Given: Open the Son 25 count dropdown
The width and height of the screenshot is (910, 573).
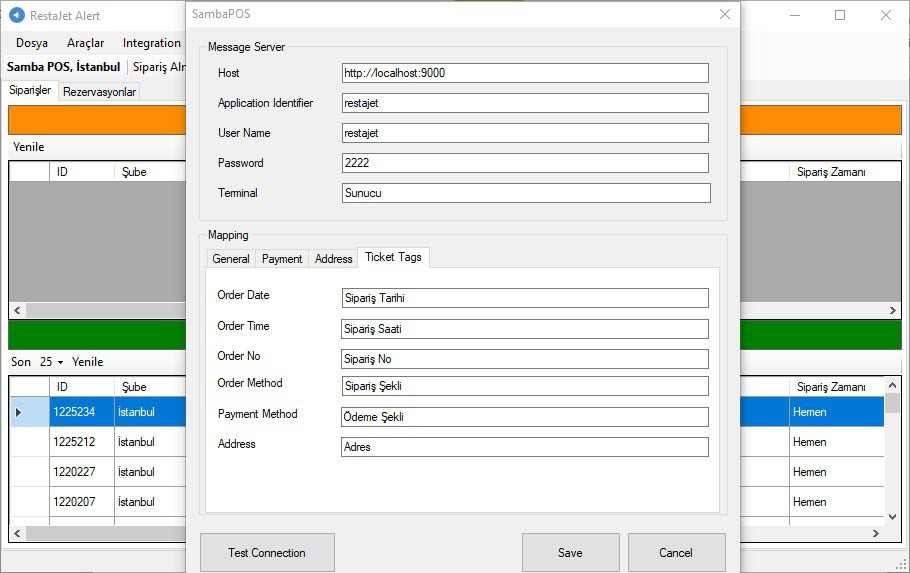Looking at the screenshot, I should point(52,362).
